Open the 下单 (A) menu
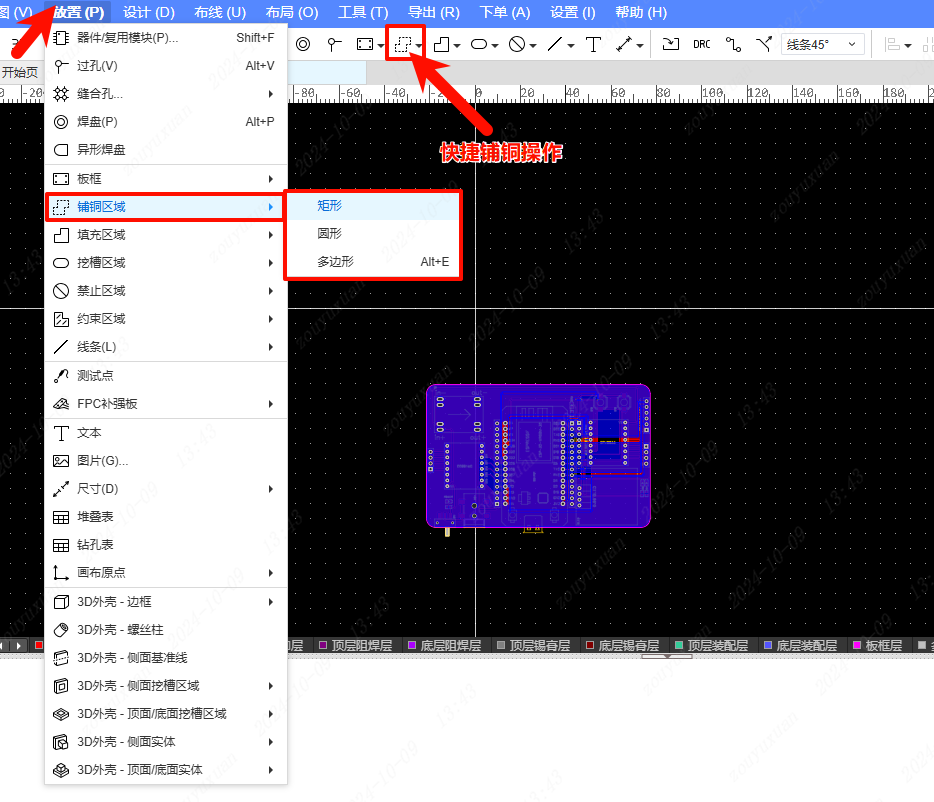 505,12
